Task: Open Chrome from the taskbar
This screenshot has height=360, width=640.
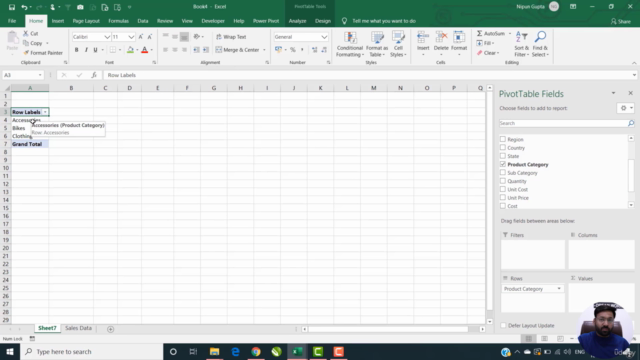Action: (x=256, y=351)
